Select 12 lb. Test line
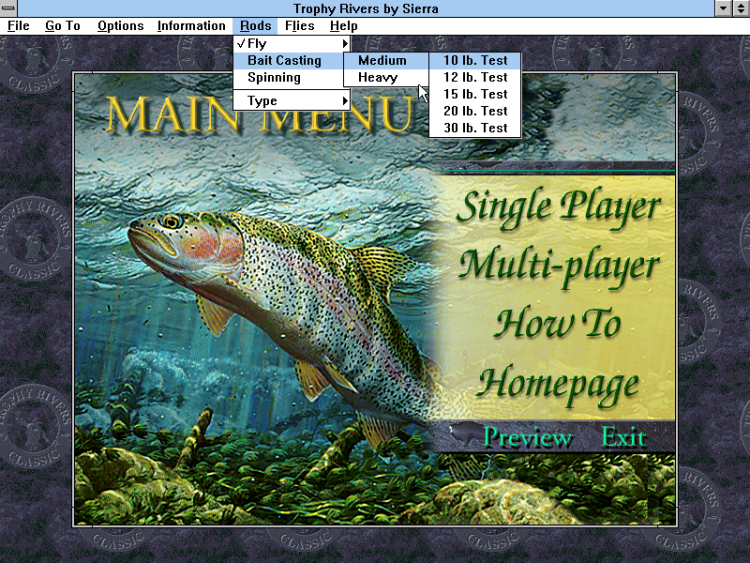Image resolution: width=750 pixels, height=563 pixels. click(x=475, y=77)
